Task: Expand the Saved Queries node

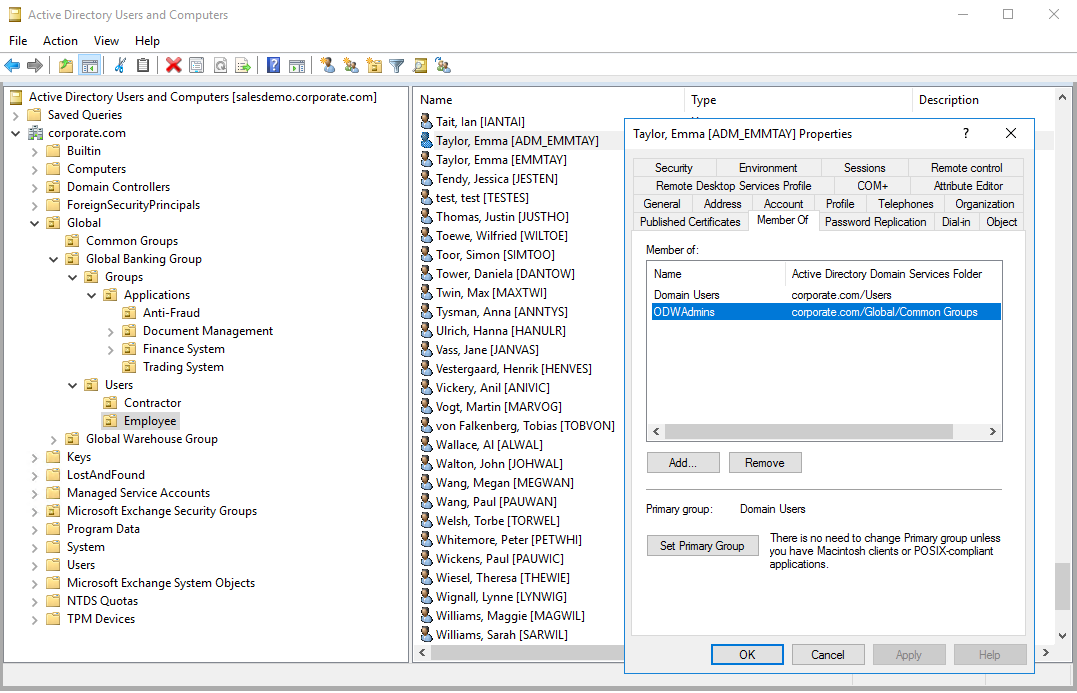Action: [15, 115]
